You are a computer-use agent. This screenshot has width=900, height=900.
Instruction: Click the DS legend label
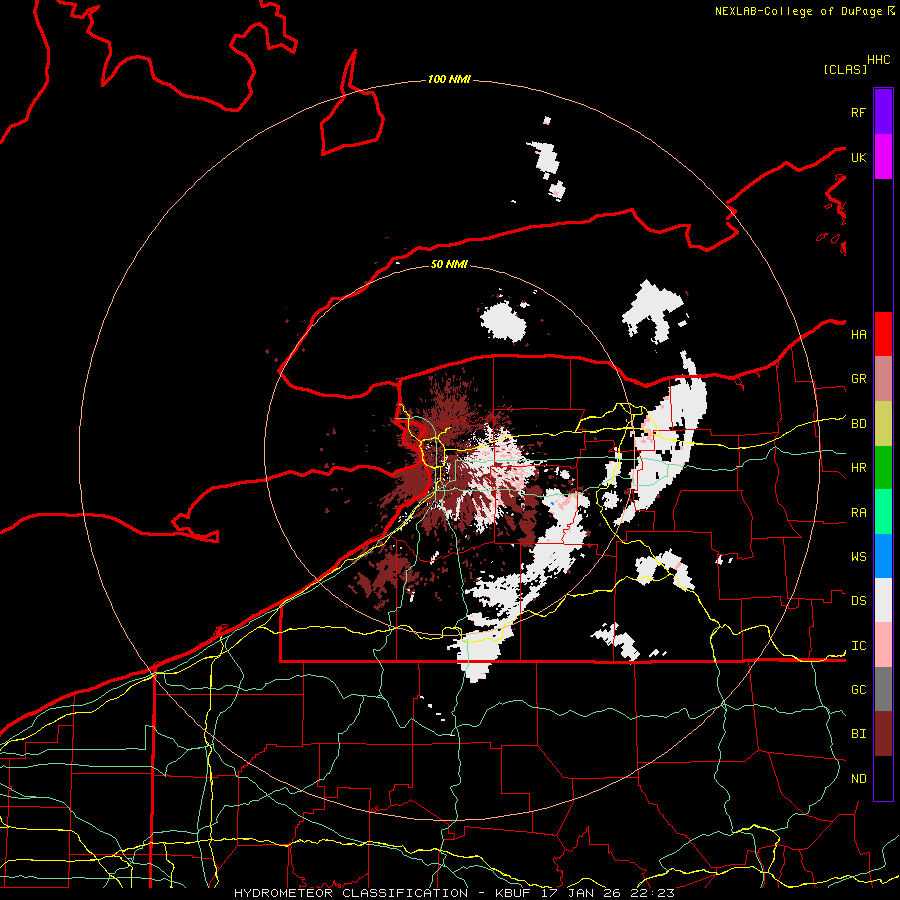858,601
